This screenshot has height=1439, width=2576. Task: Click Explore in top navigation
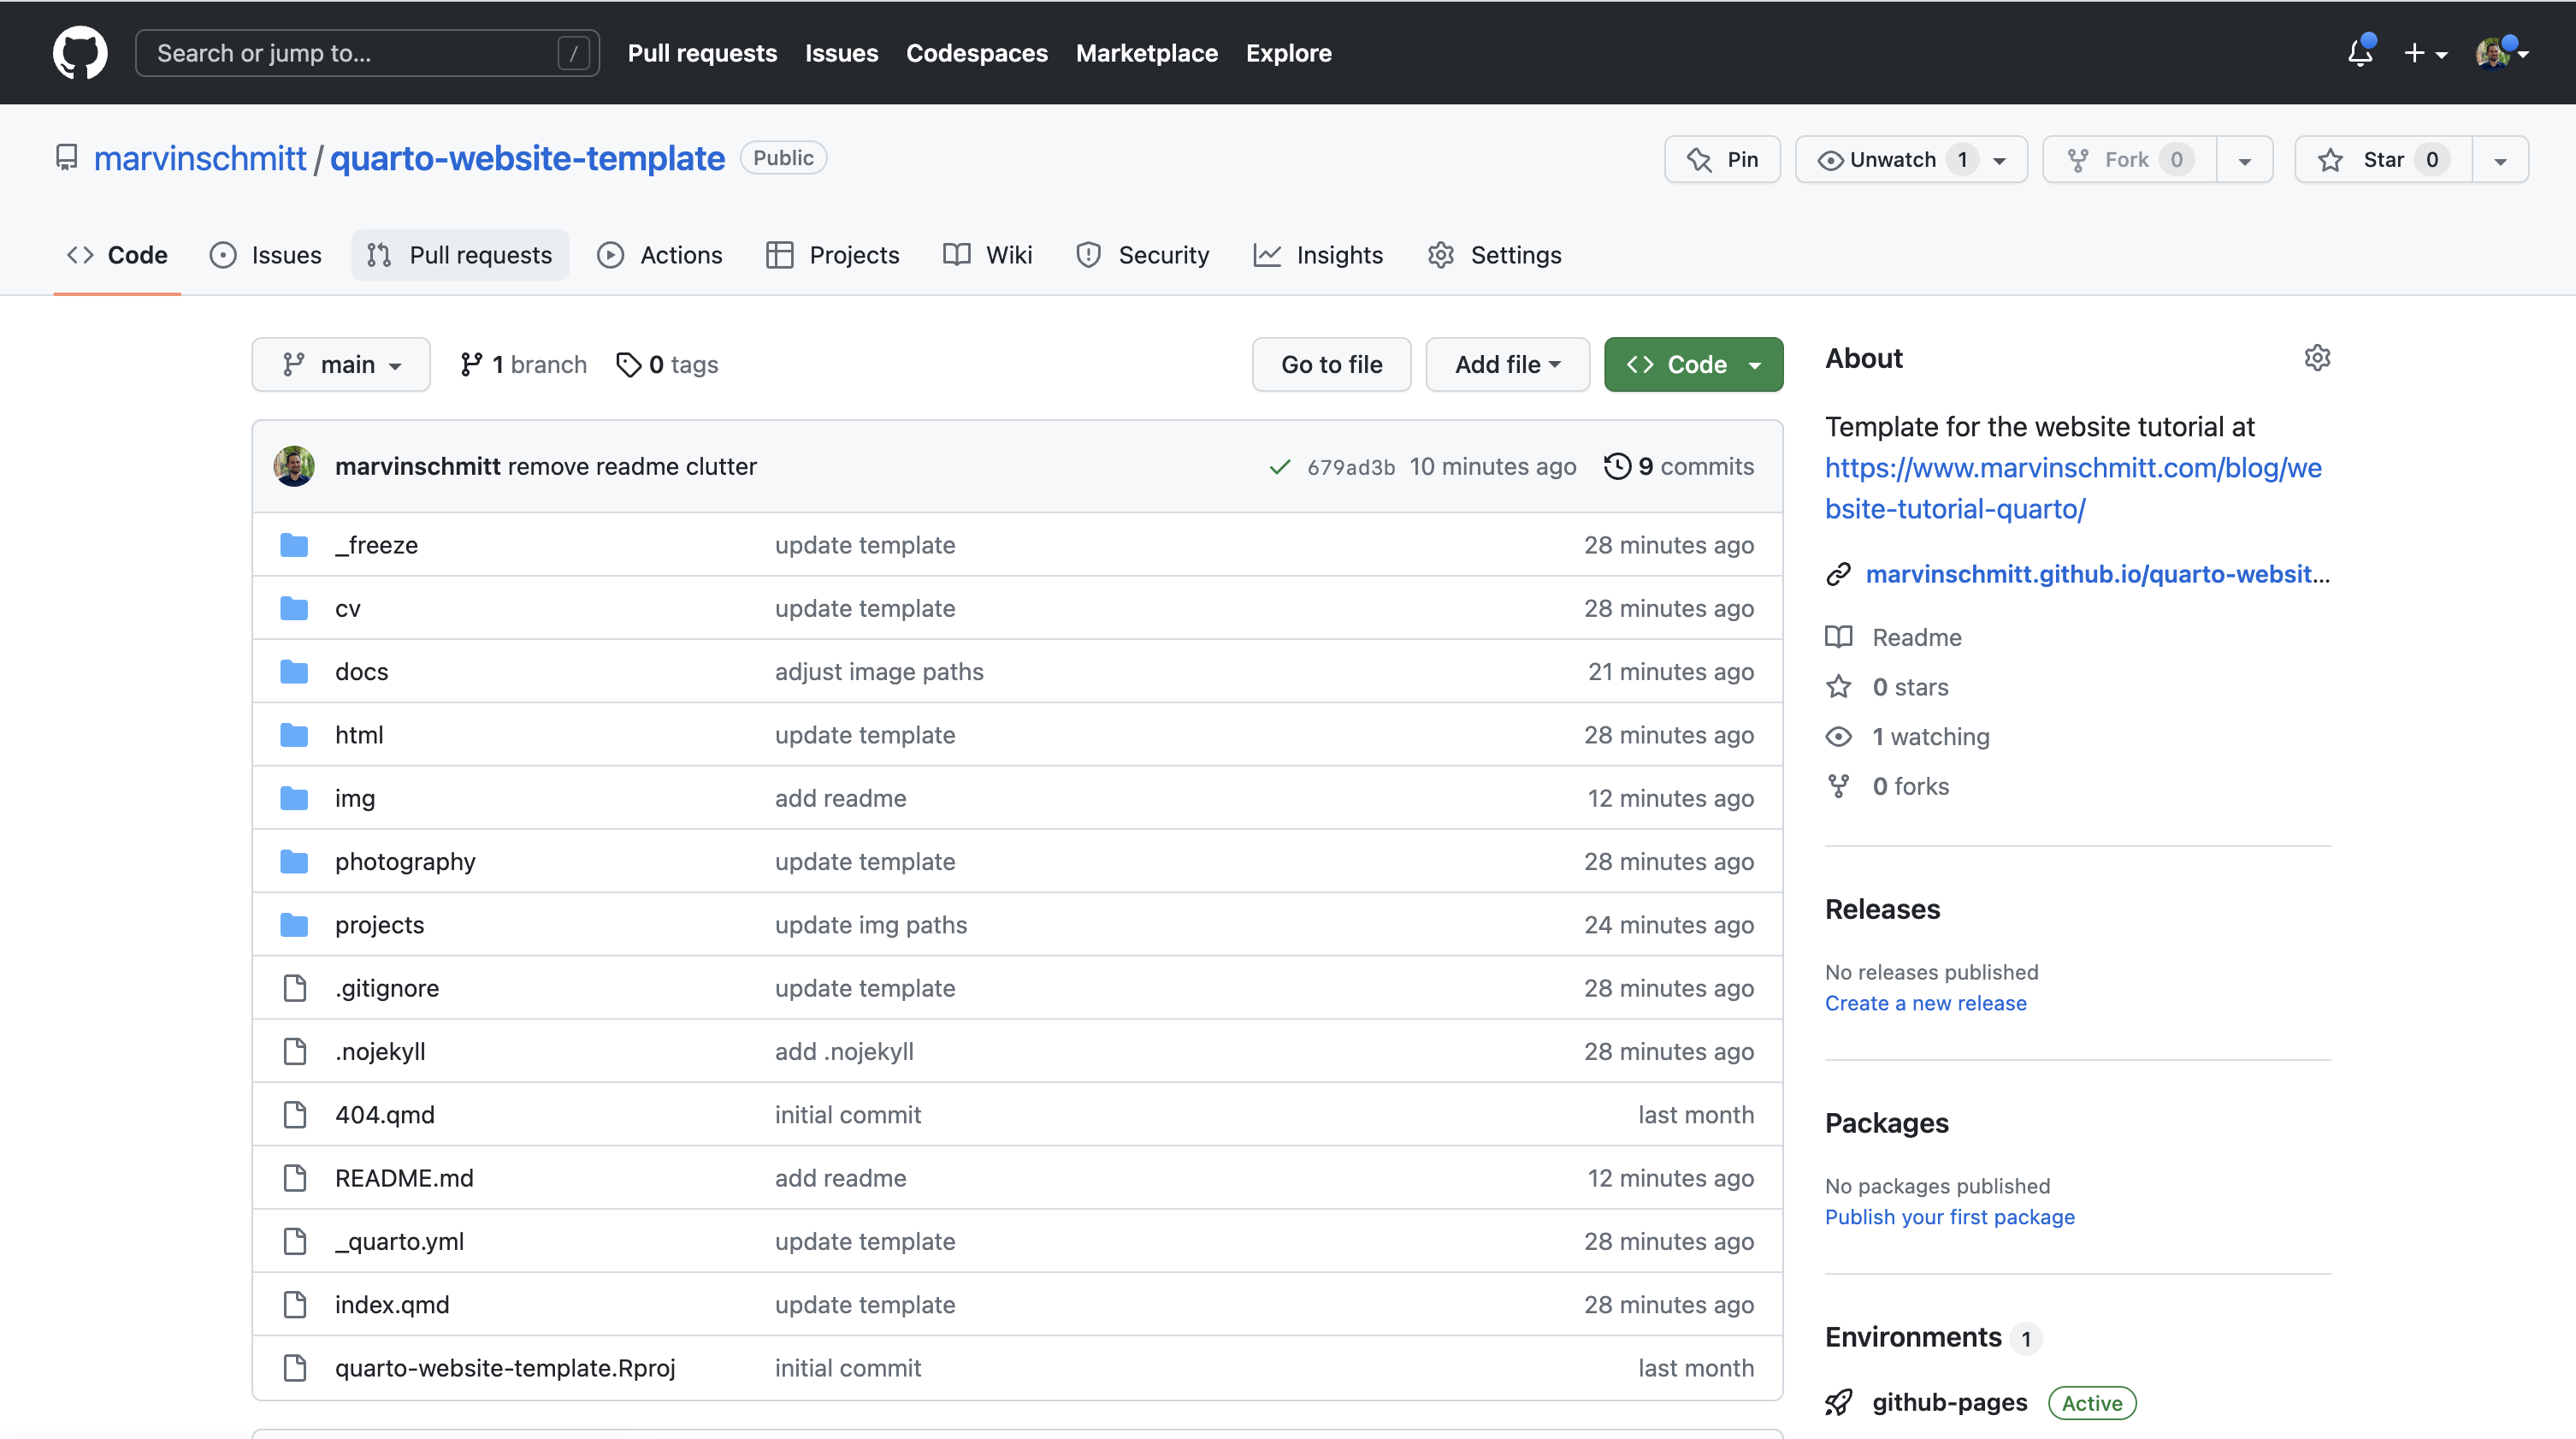click(x=1288, y=53)
